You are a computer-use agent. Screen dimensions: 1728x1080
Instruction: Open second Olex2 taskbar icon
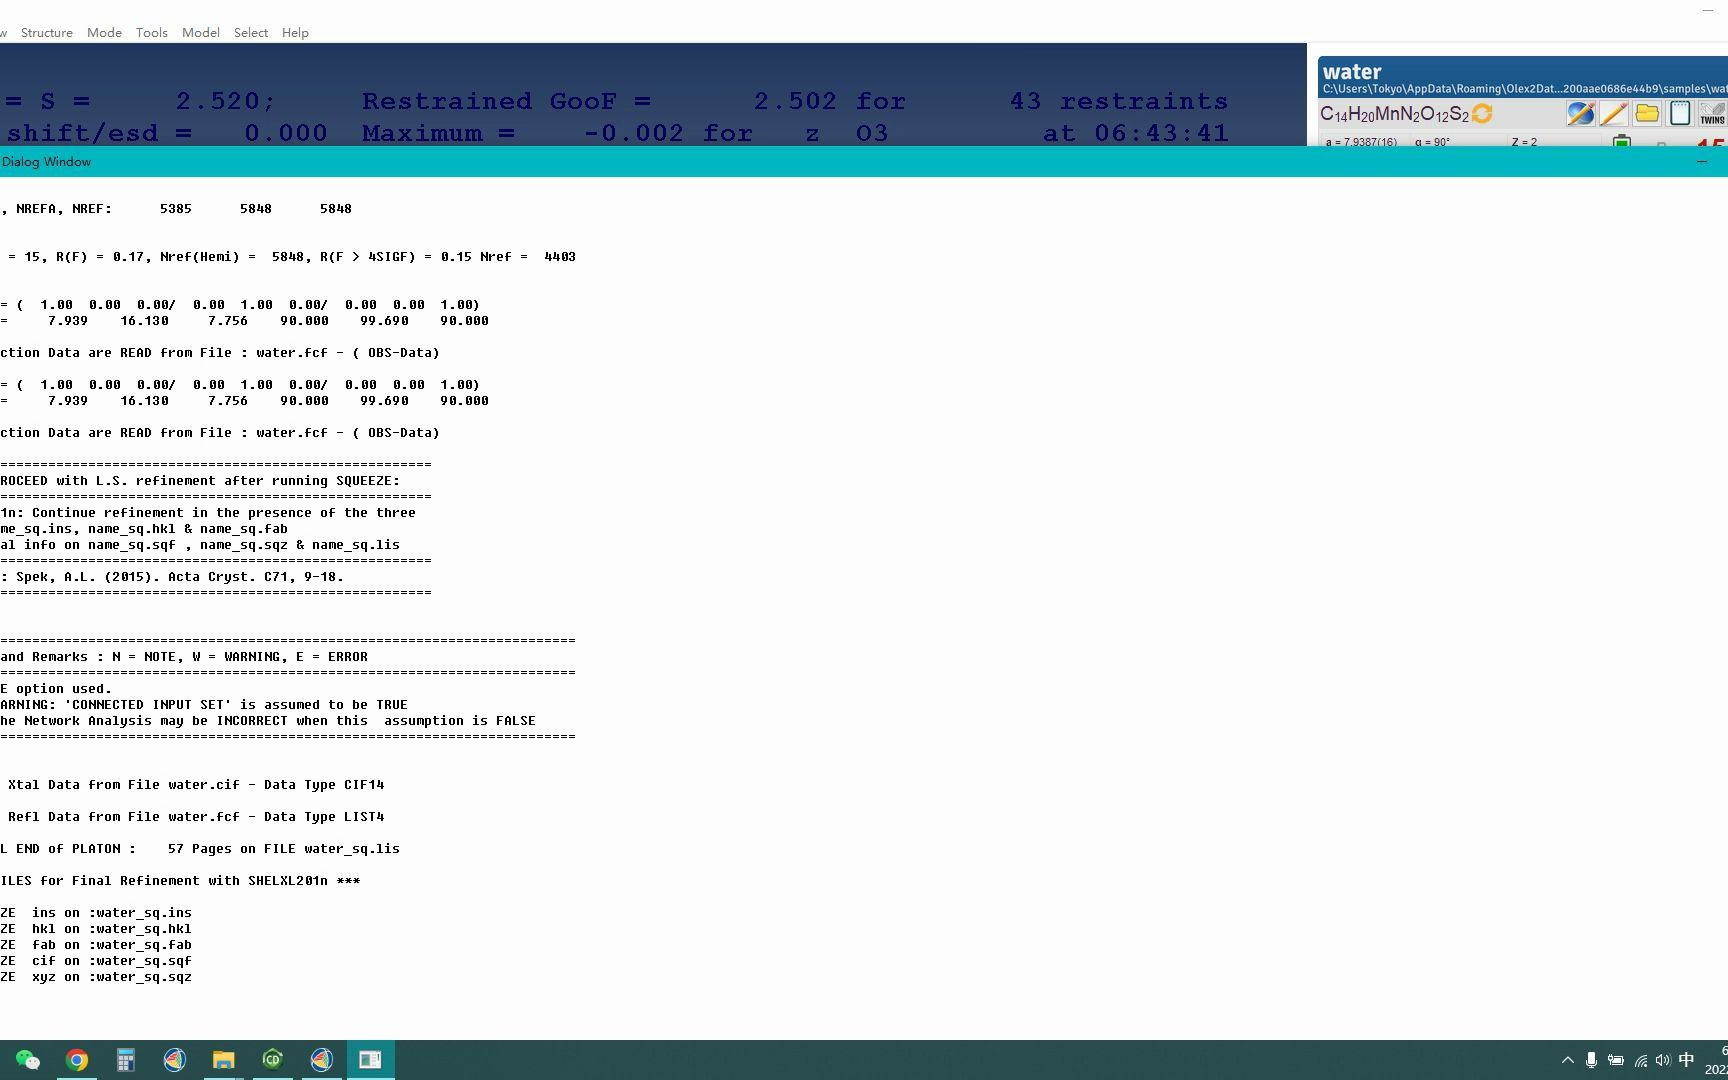click(321, 1060)
